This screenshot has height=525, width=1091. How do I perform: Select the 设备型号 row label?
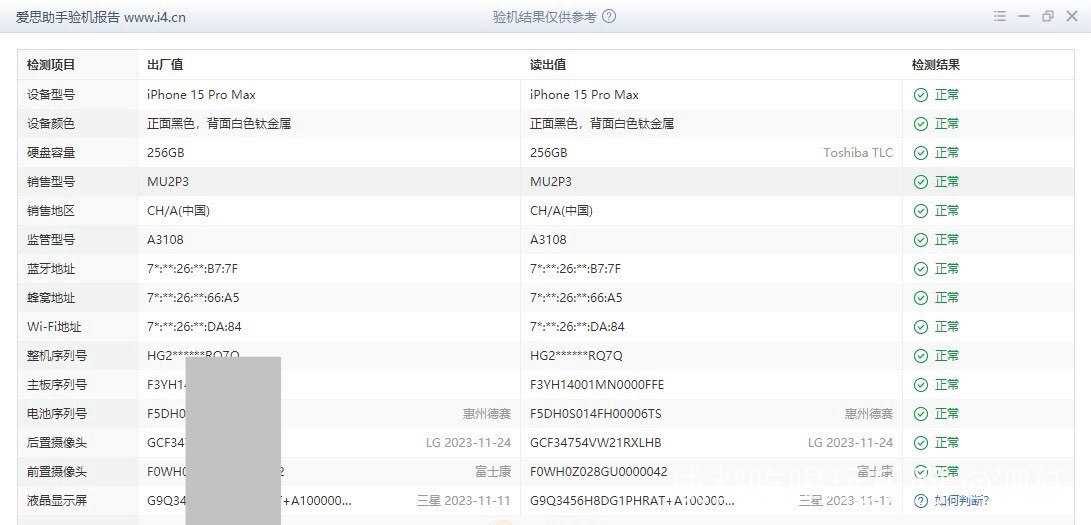[x=51, y=95]
